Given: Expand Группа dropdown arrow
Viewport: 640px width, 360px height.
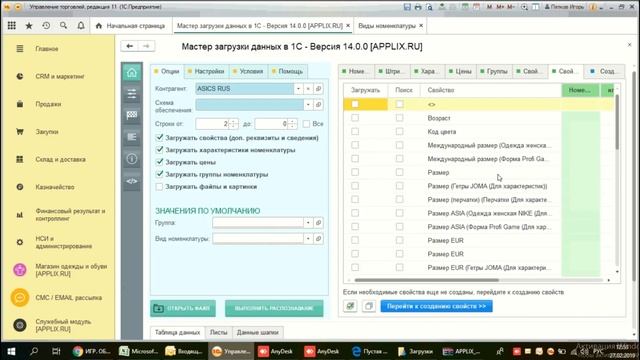Looking at the screenshot, I should [x=308, y=222].
